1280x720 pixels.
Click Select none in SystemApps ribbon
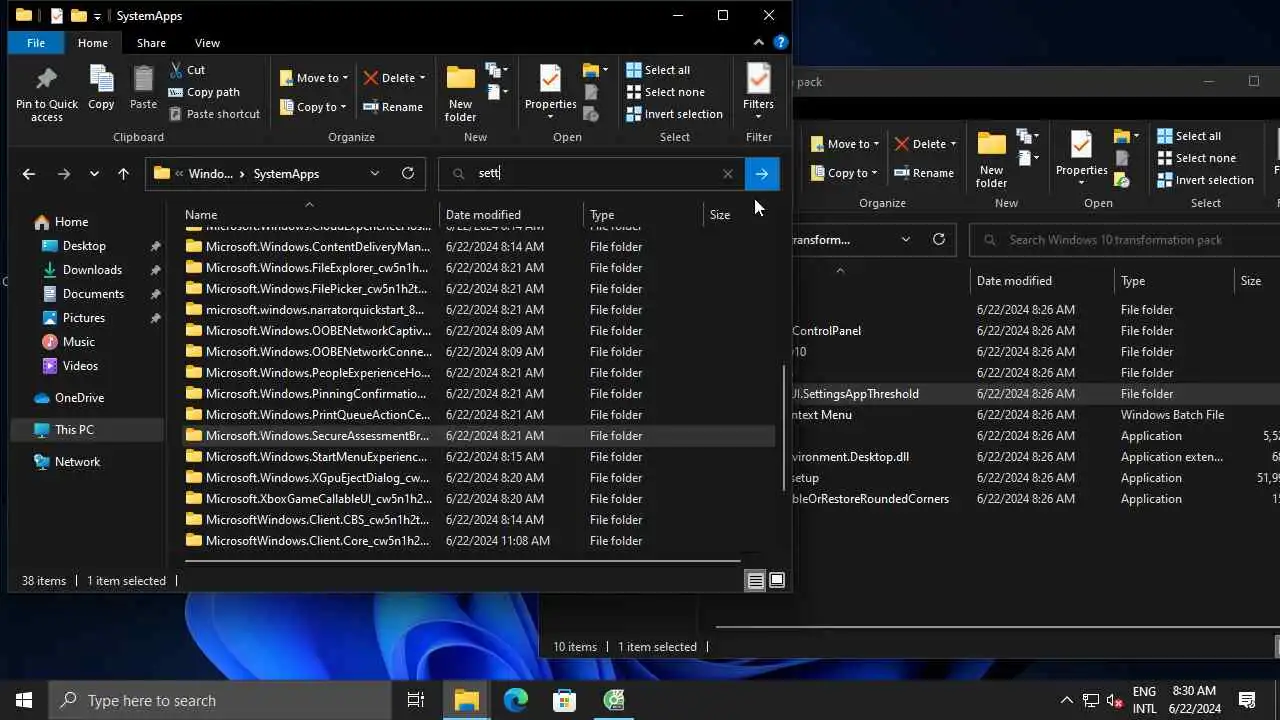pyautogui.click(x=665, y=92)
